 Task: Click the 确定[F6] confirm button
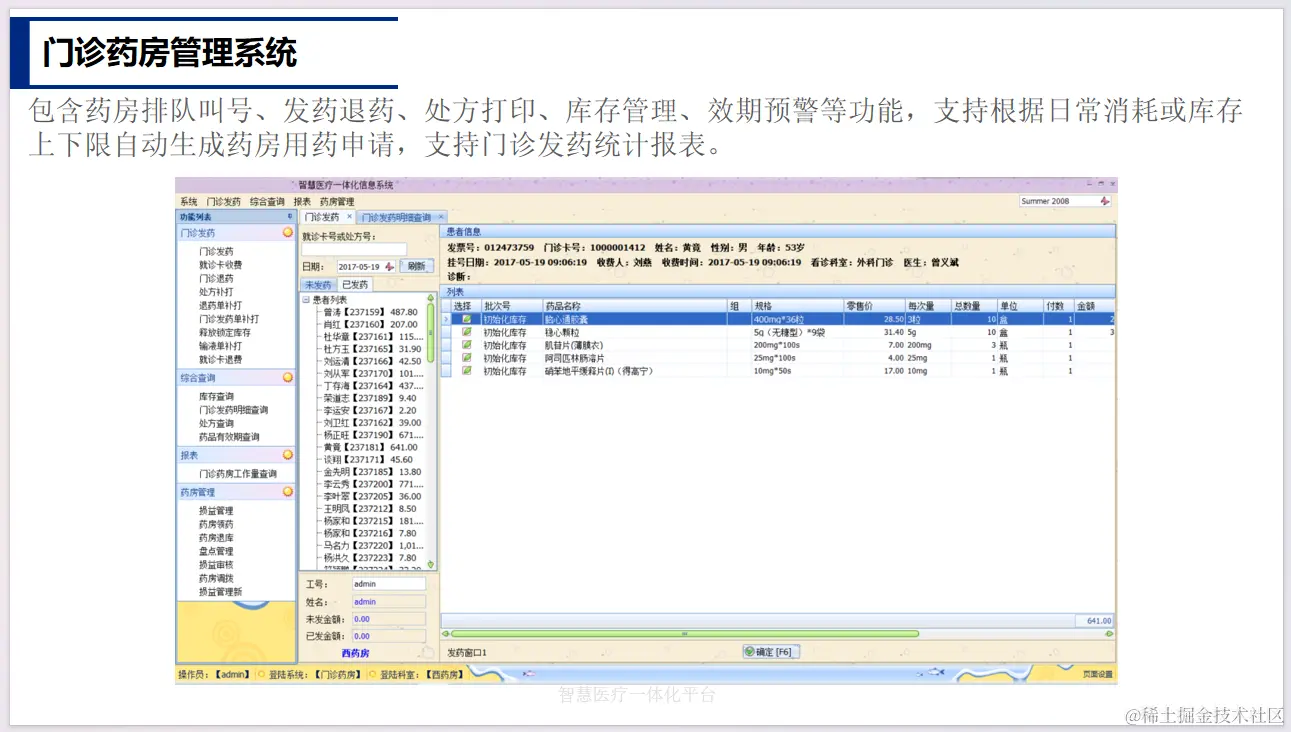coord(770,652)
